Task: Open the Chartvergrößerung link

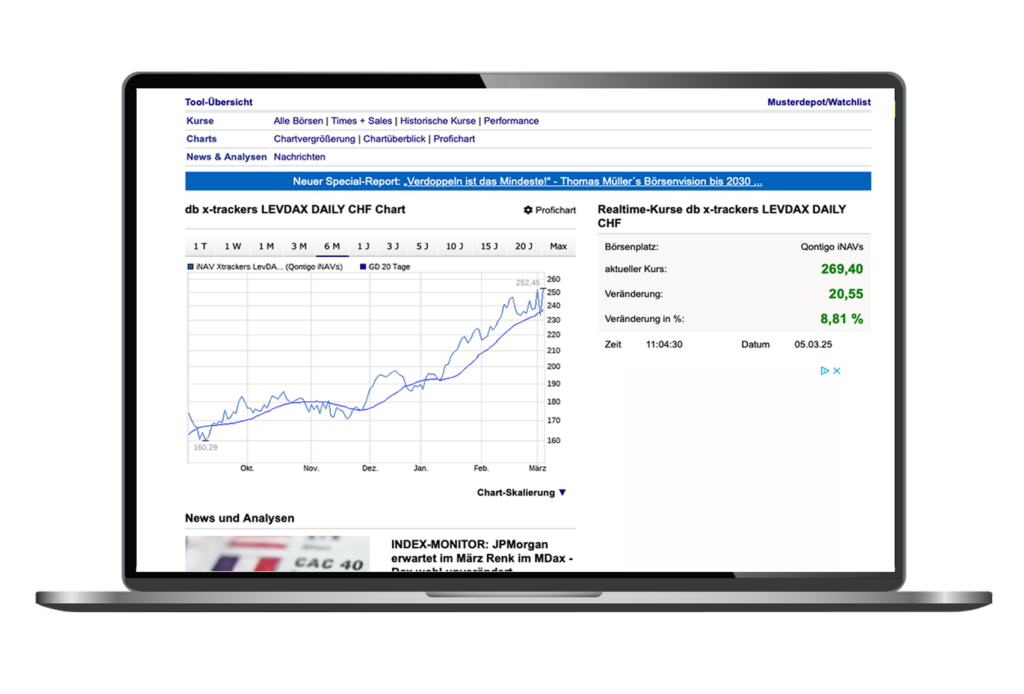Action: pyautogui.click(x=314, y=139)
